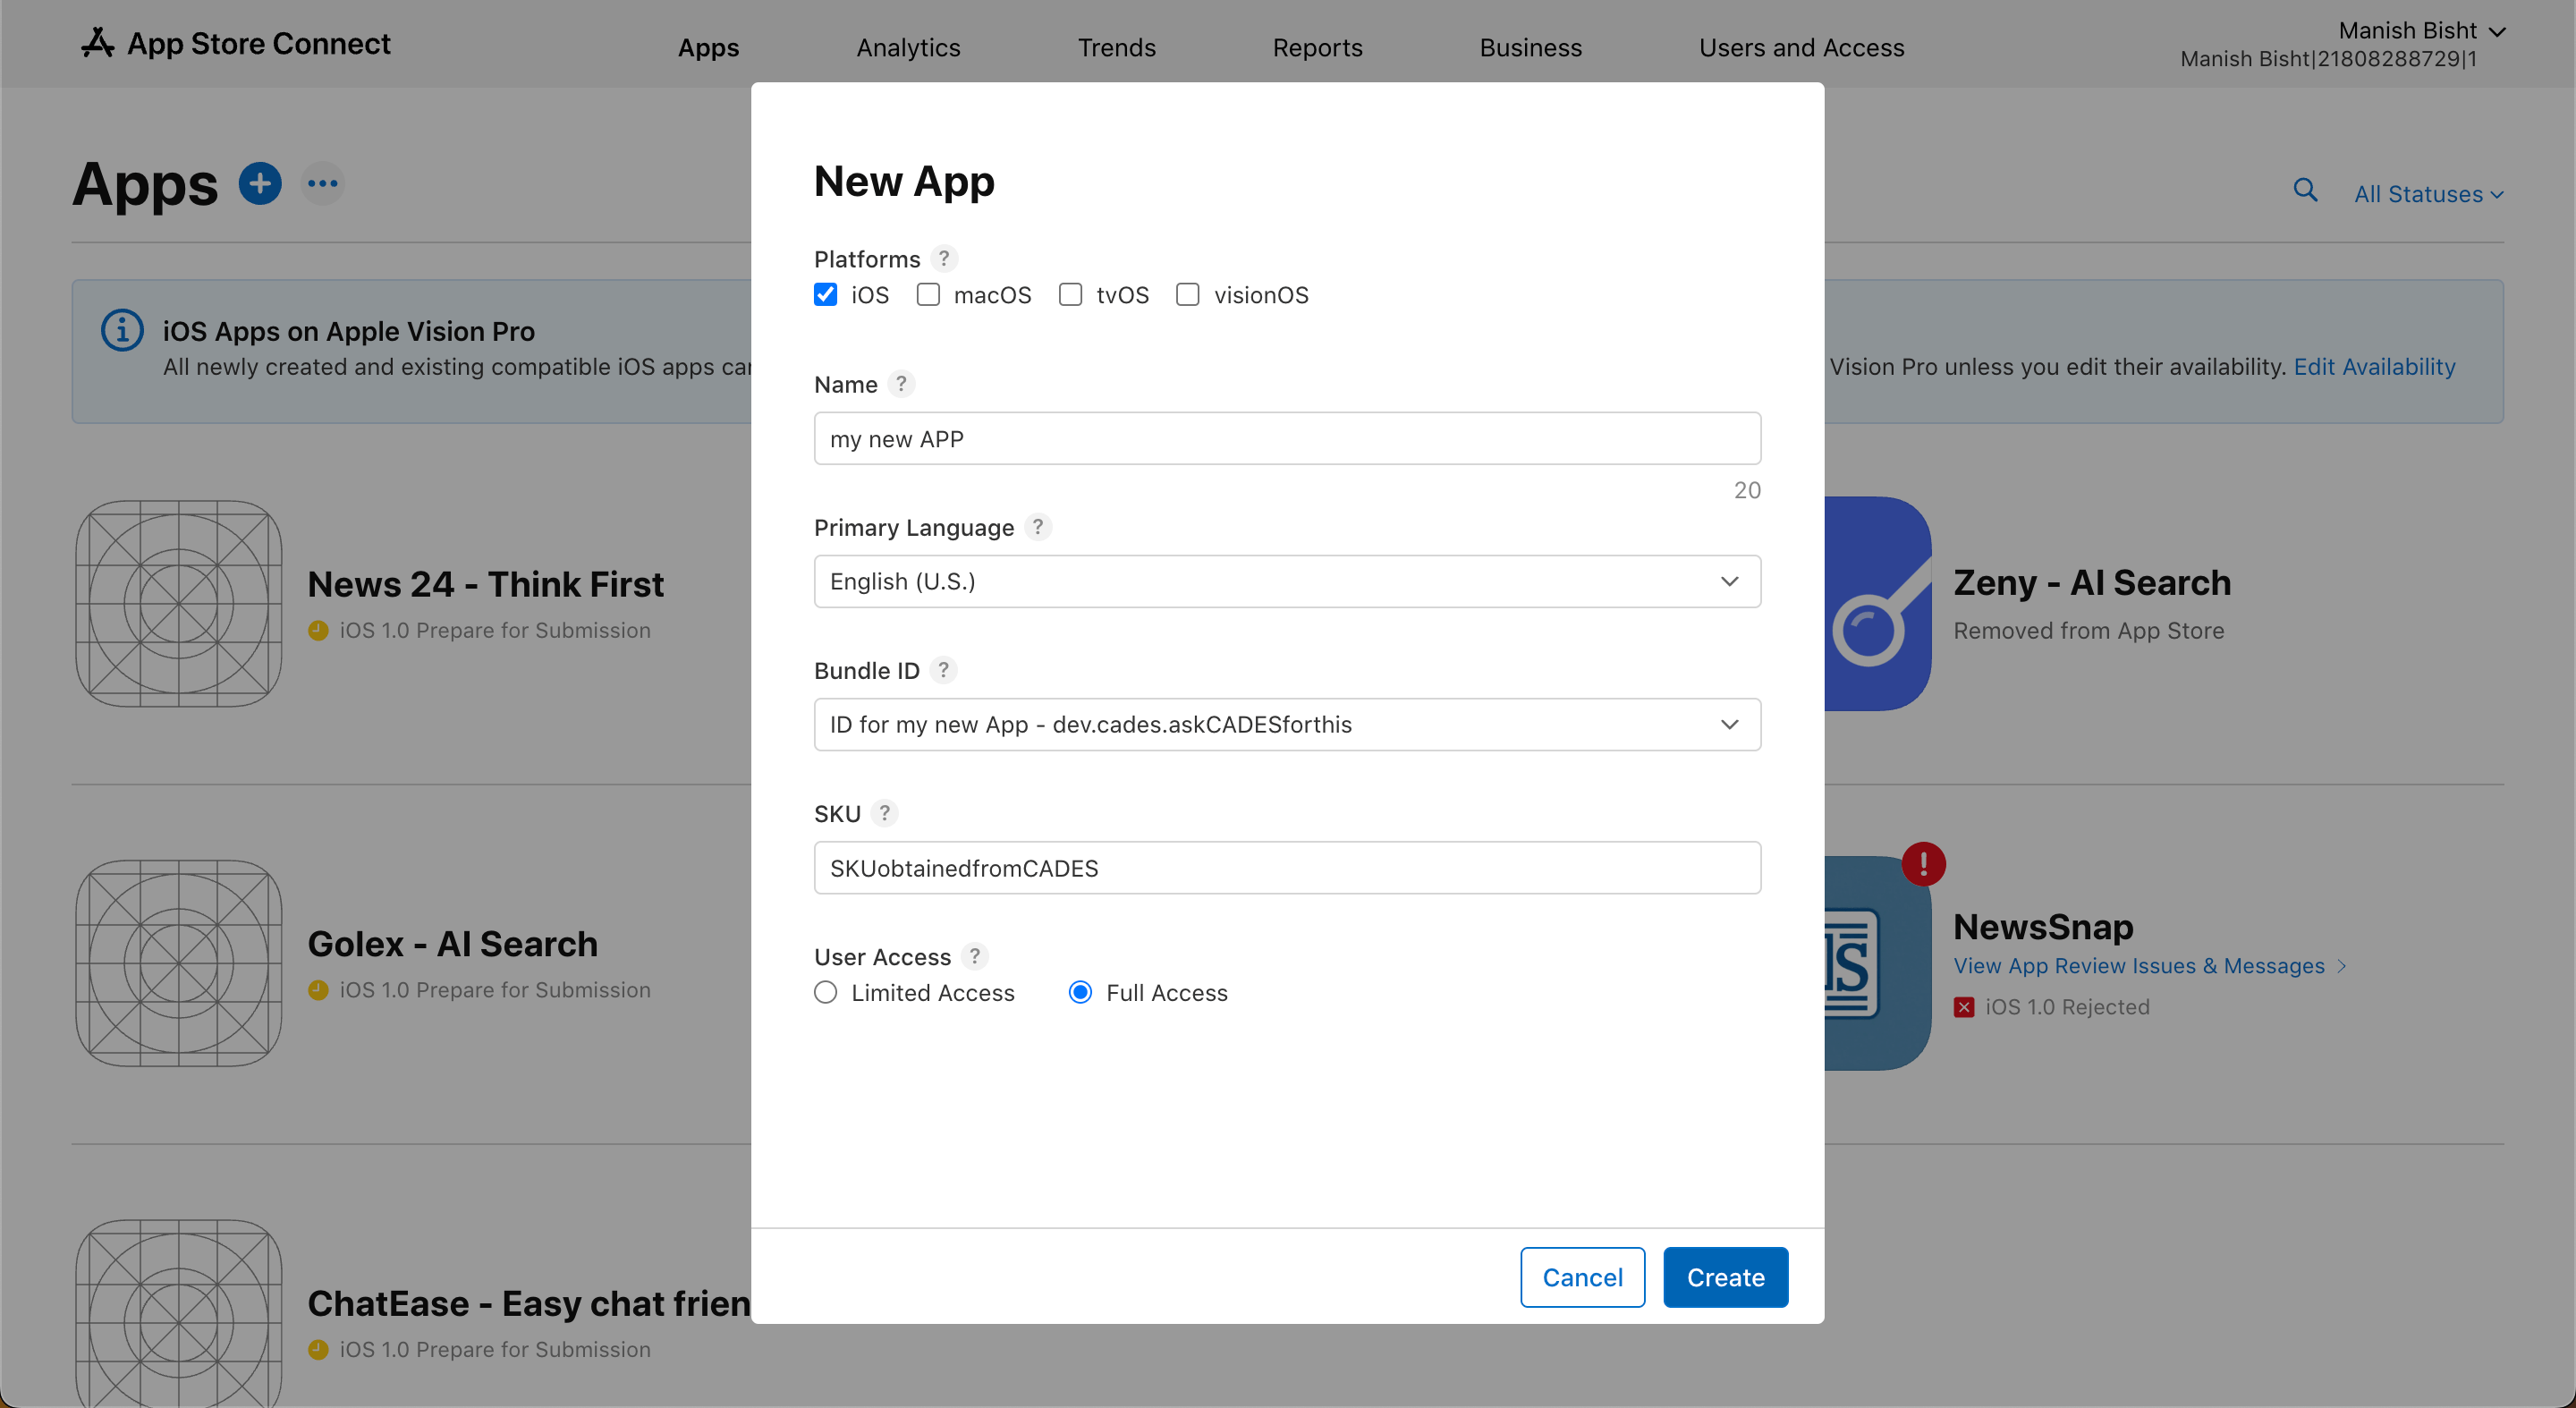Click yellow status dot for News 24

[x=318, y=631]
